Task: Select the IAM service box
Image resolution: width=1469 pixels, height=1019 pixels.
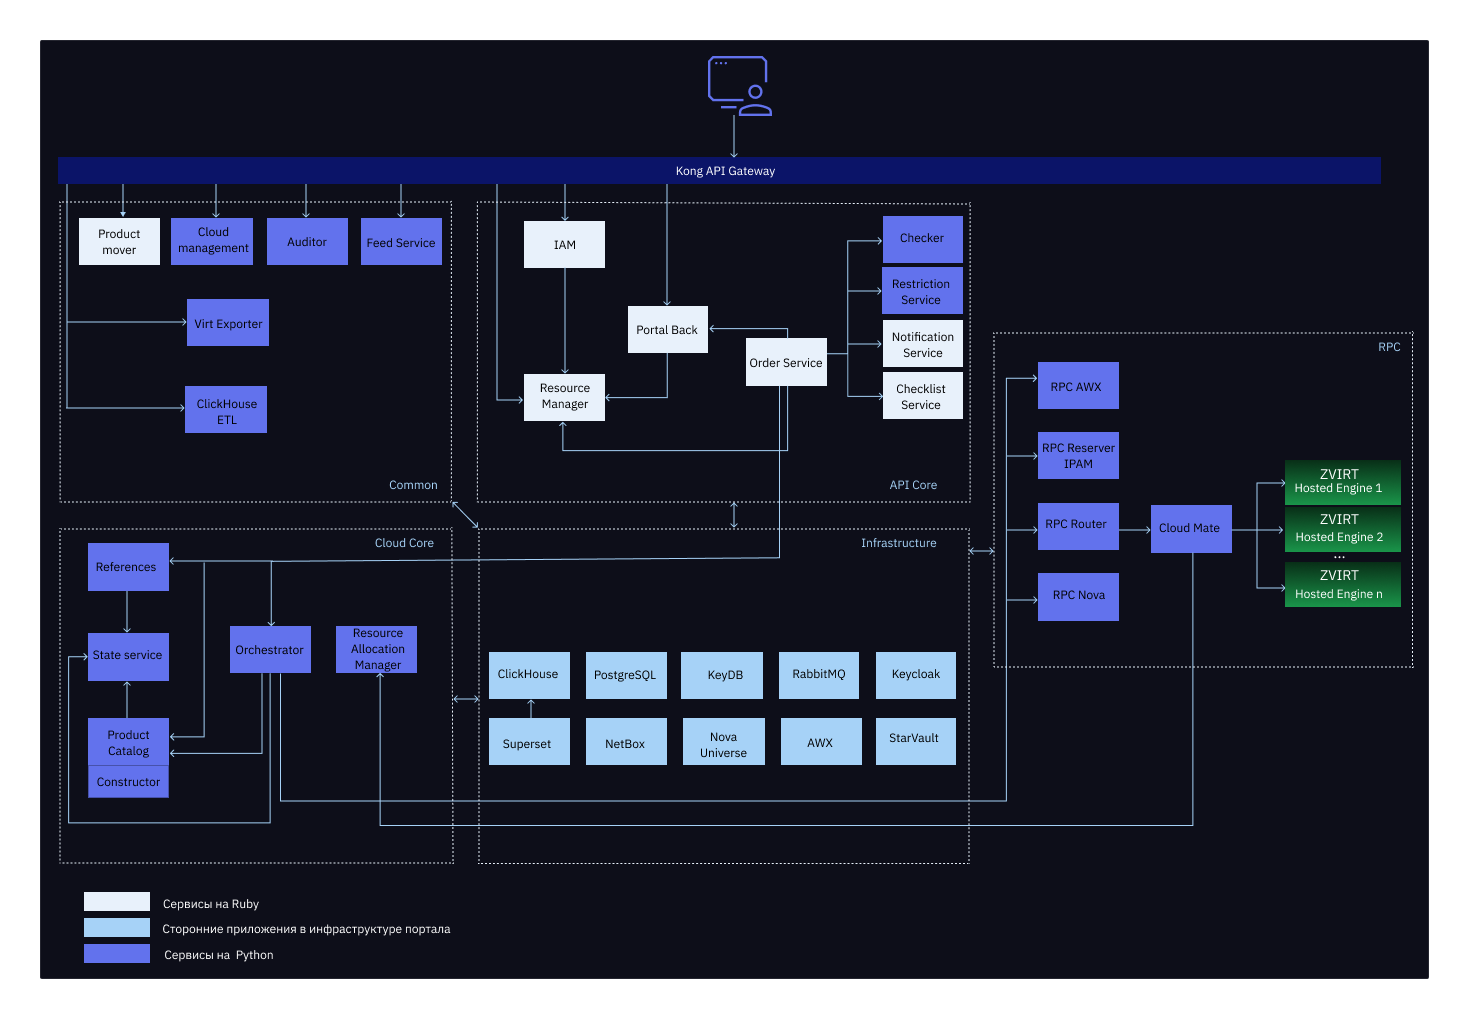Action: point(564,245)
